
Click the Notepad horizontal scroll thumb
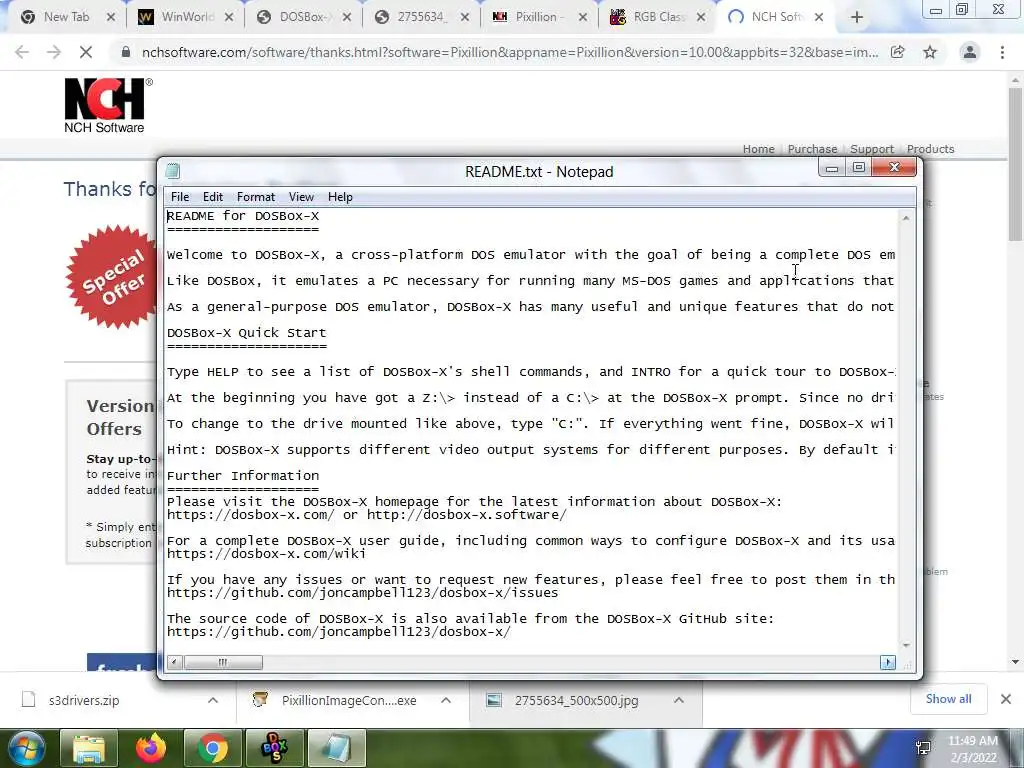point(223,662)
